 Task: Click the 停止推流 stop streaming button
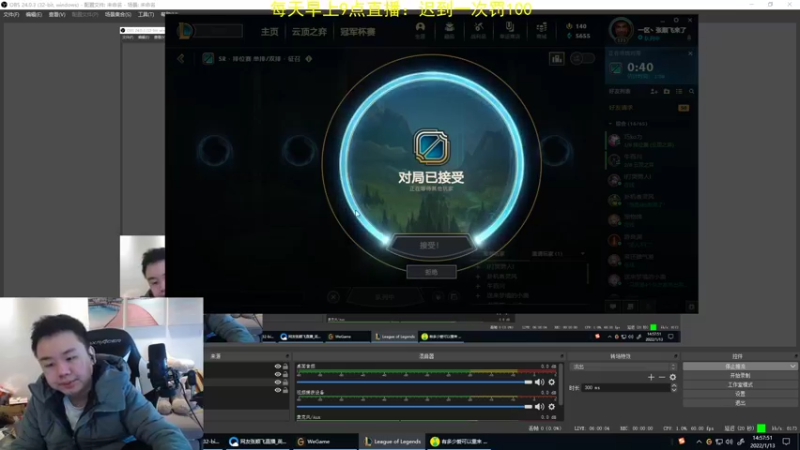point(735,366)
